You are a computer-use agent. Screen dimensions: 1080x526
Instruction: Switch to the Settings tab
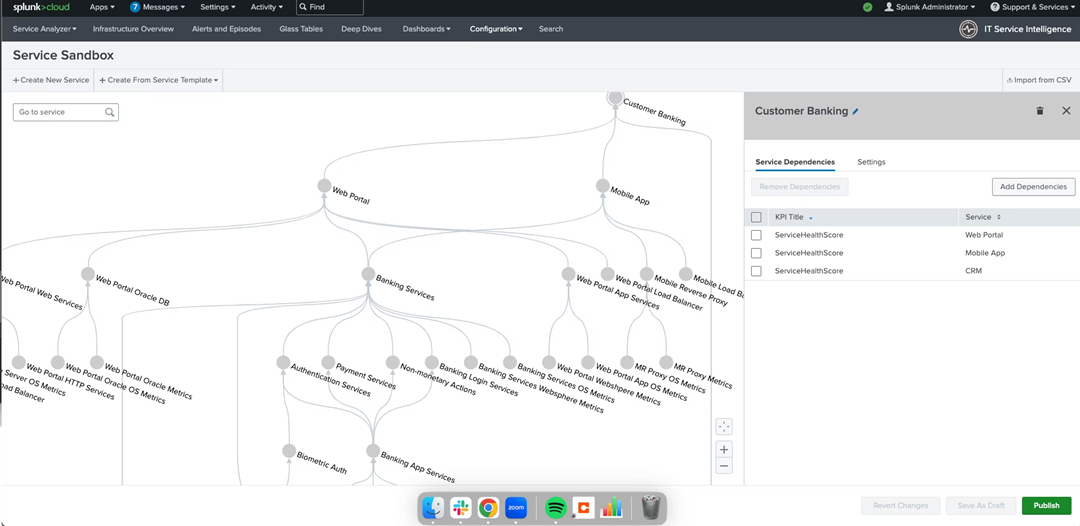point(871,162)
